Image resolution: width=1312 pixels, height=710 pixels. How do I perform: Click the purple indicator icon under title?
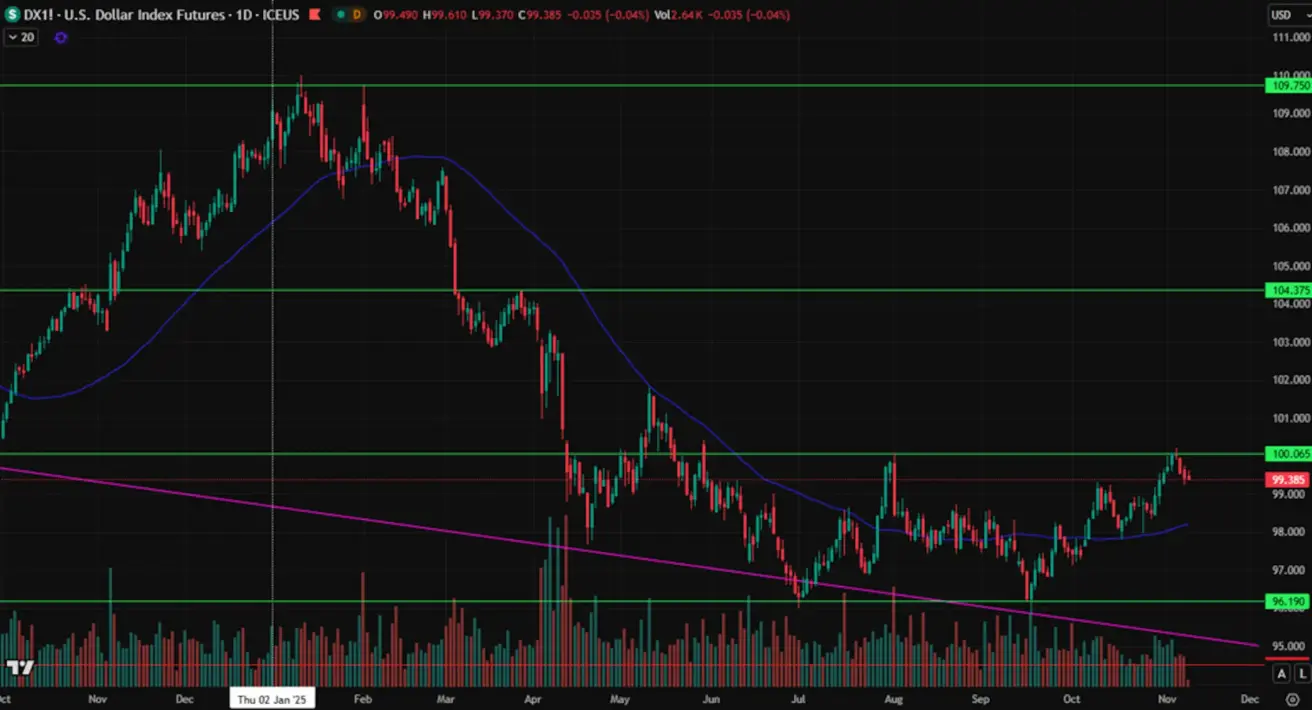(61, 37)
